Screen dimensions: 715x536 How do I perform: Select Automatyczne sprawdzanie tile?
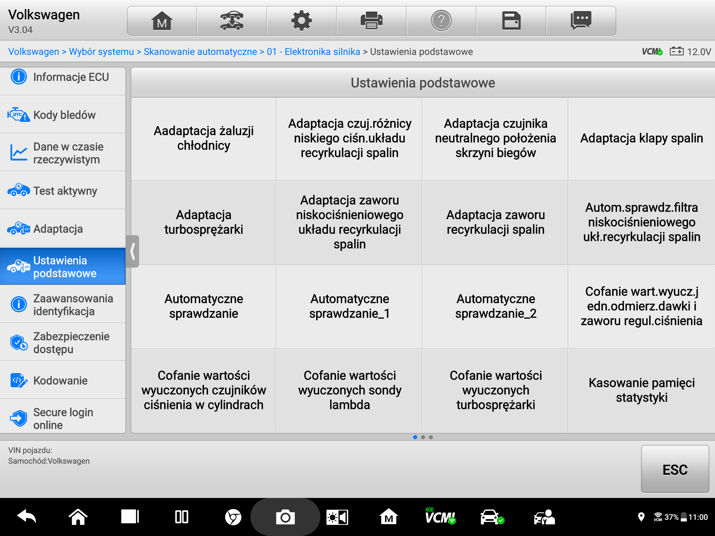(x=203, y=306)
